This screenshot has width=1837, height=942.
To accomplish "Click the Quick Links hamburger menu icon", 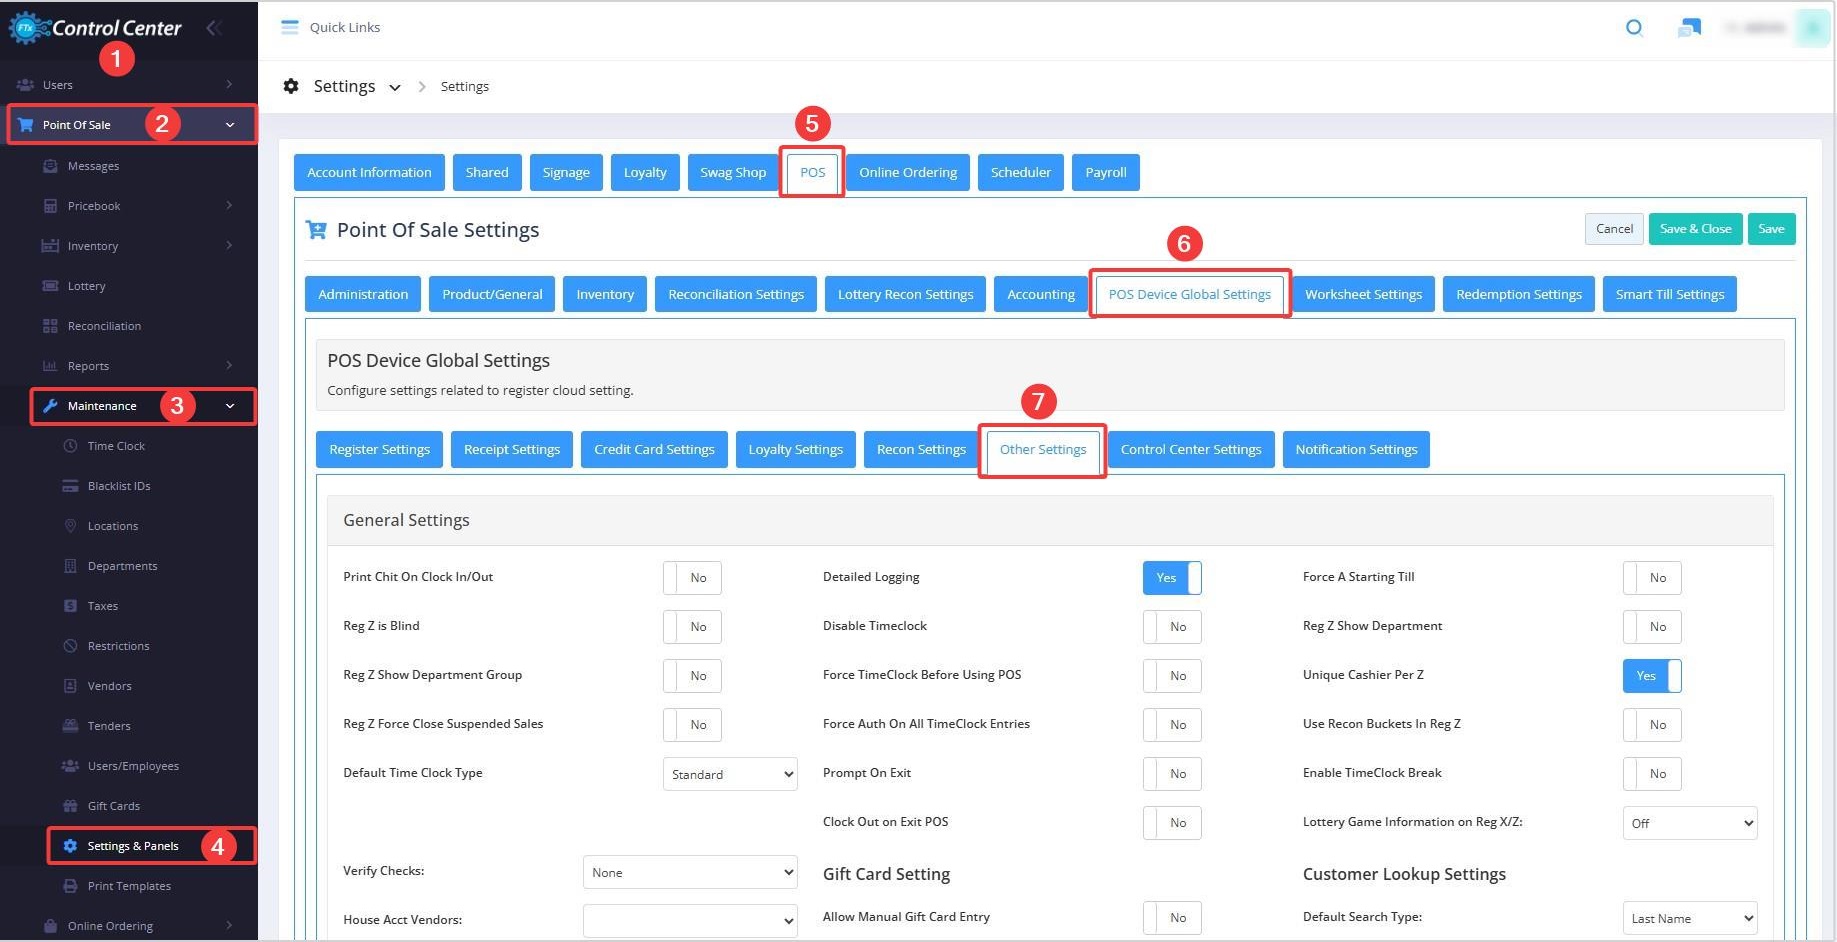I will pyautogui.click(x=290, y=27).
